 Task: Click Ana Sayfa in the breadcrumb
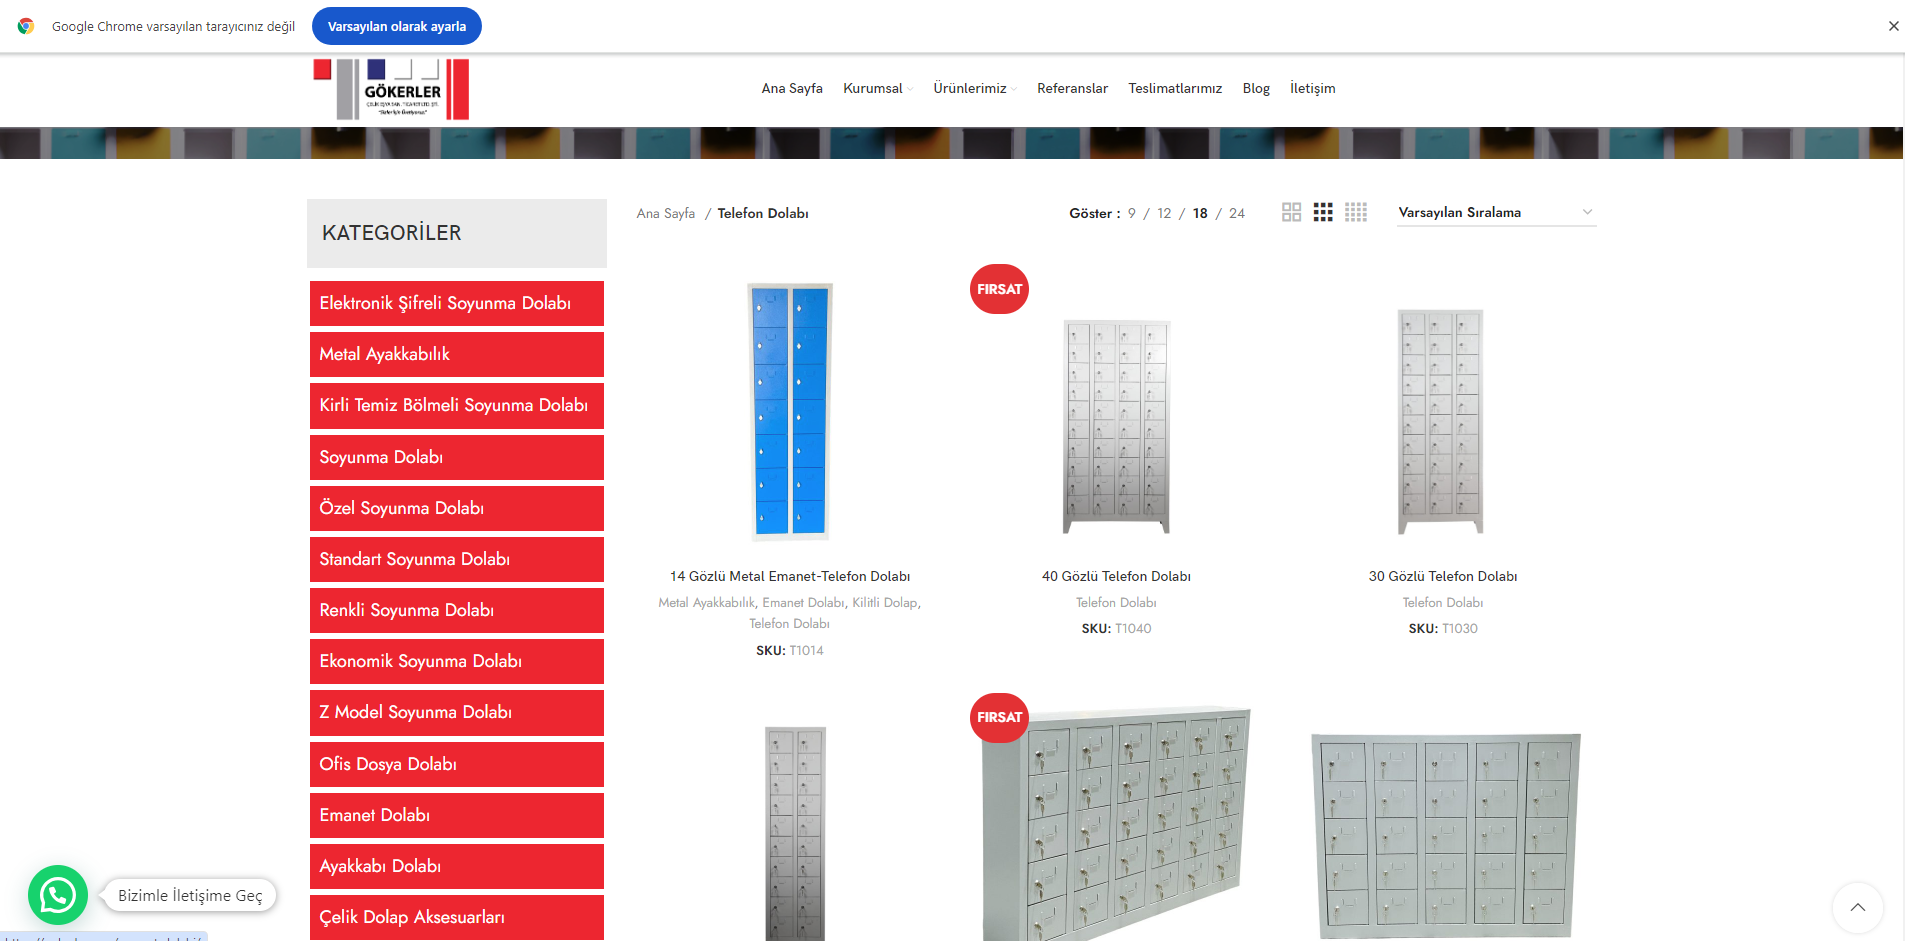[665, 213]
